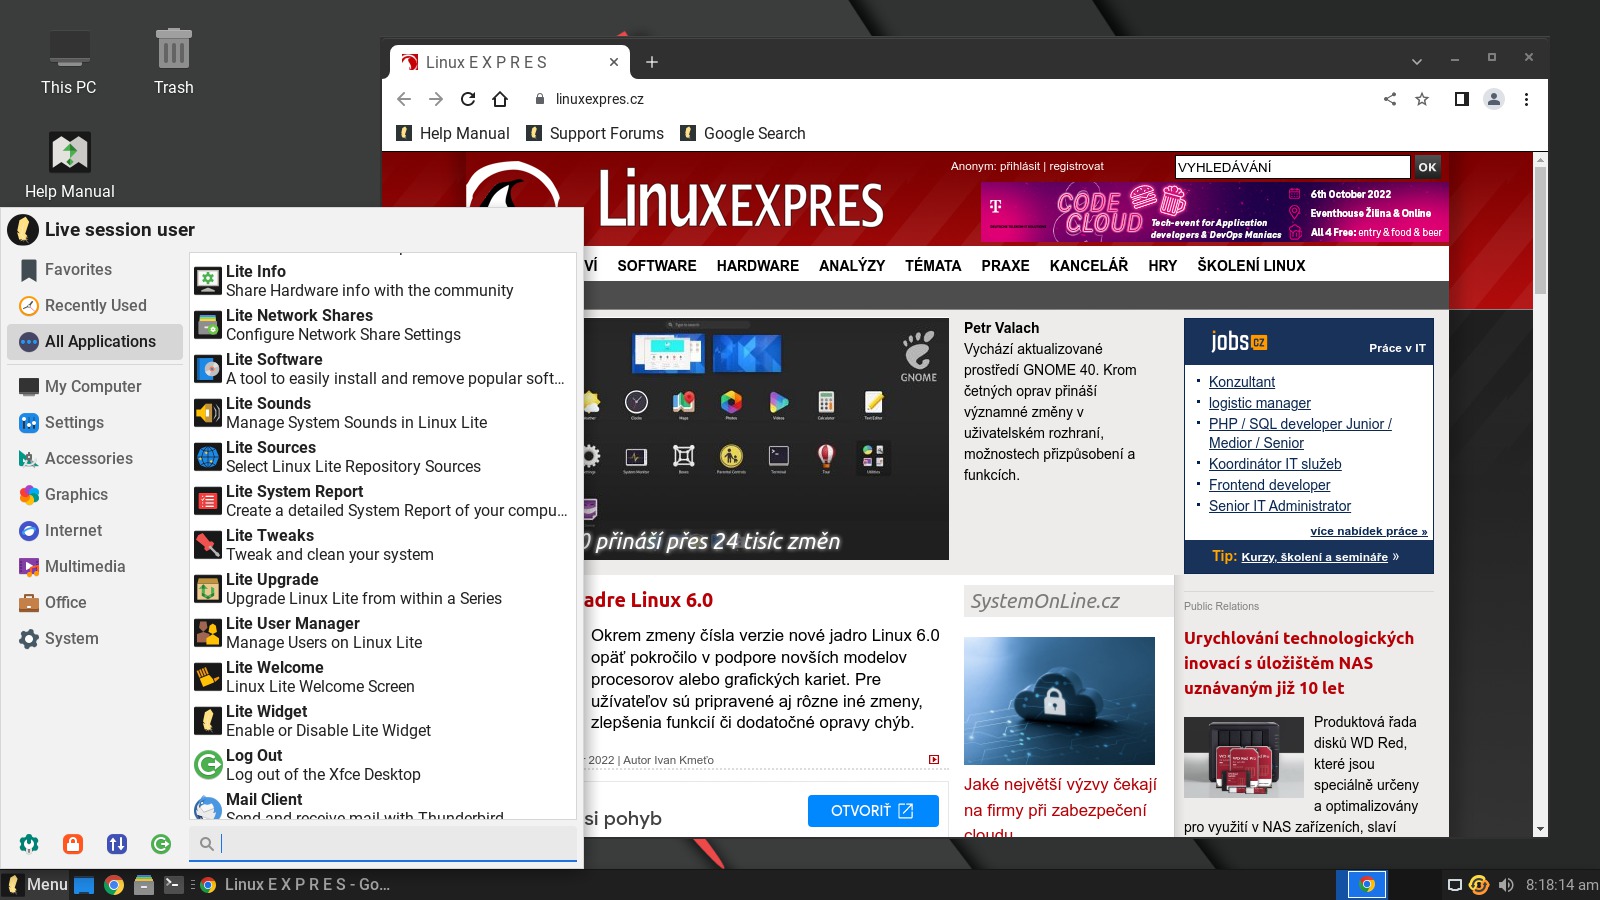Launch Lite Tweaks
The height and width of the screenshot is (900, 1600).
(x=383, y=545)
